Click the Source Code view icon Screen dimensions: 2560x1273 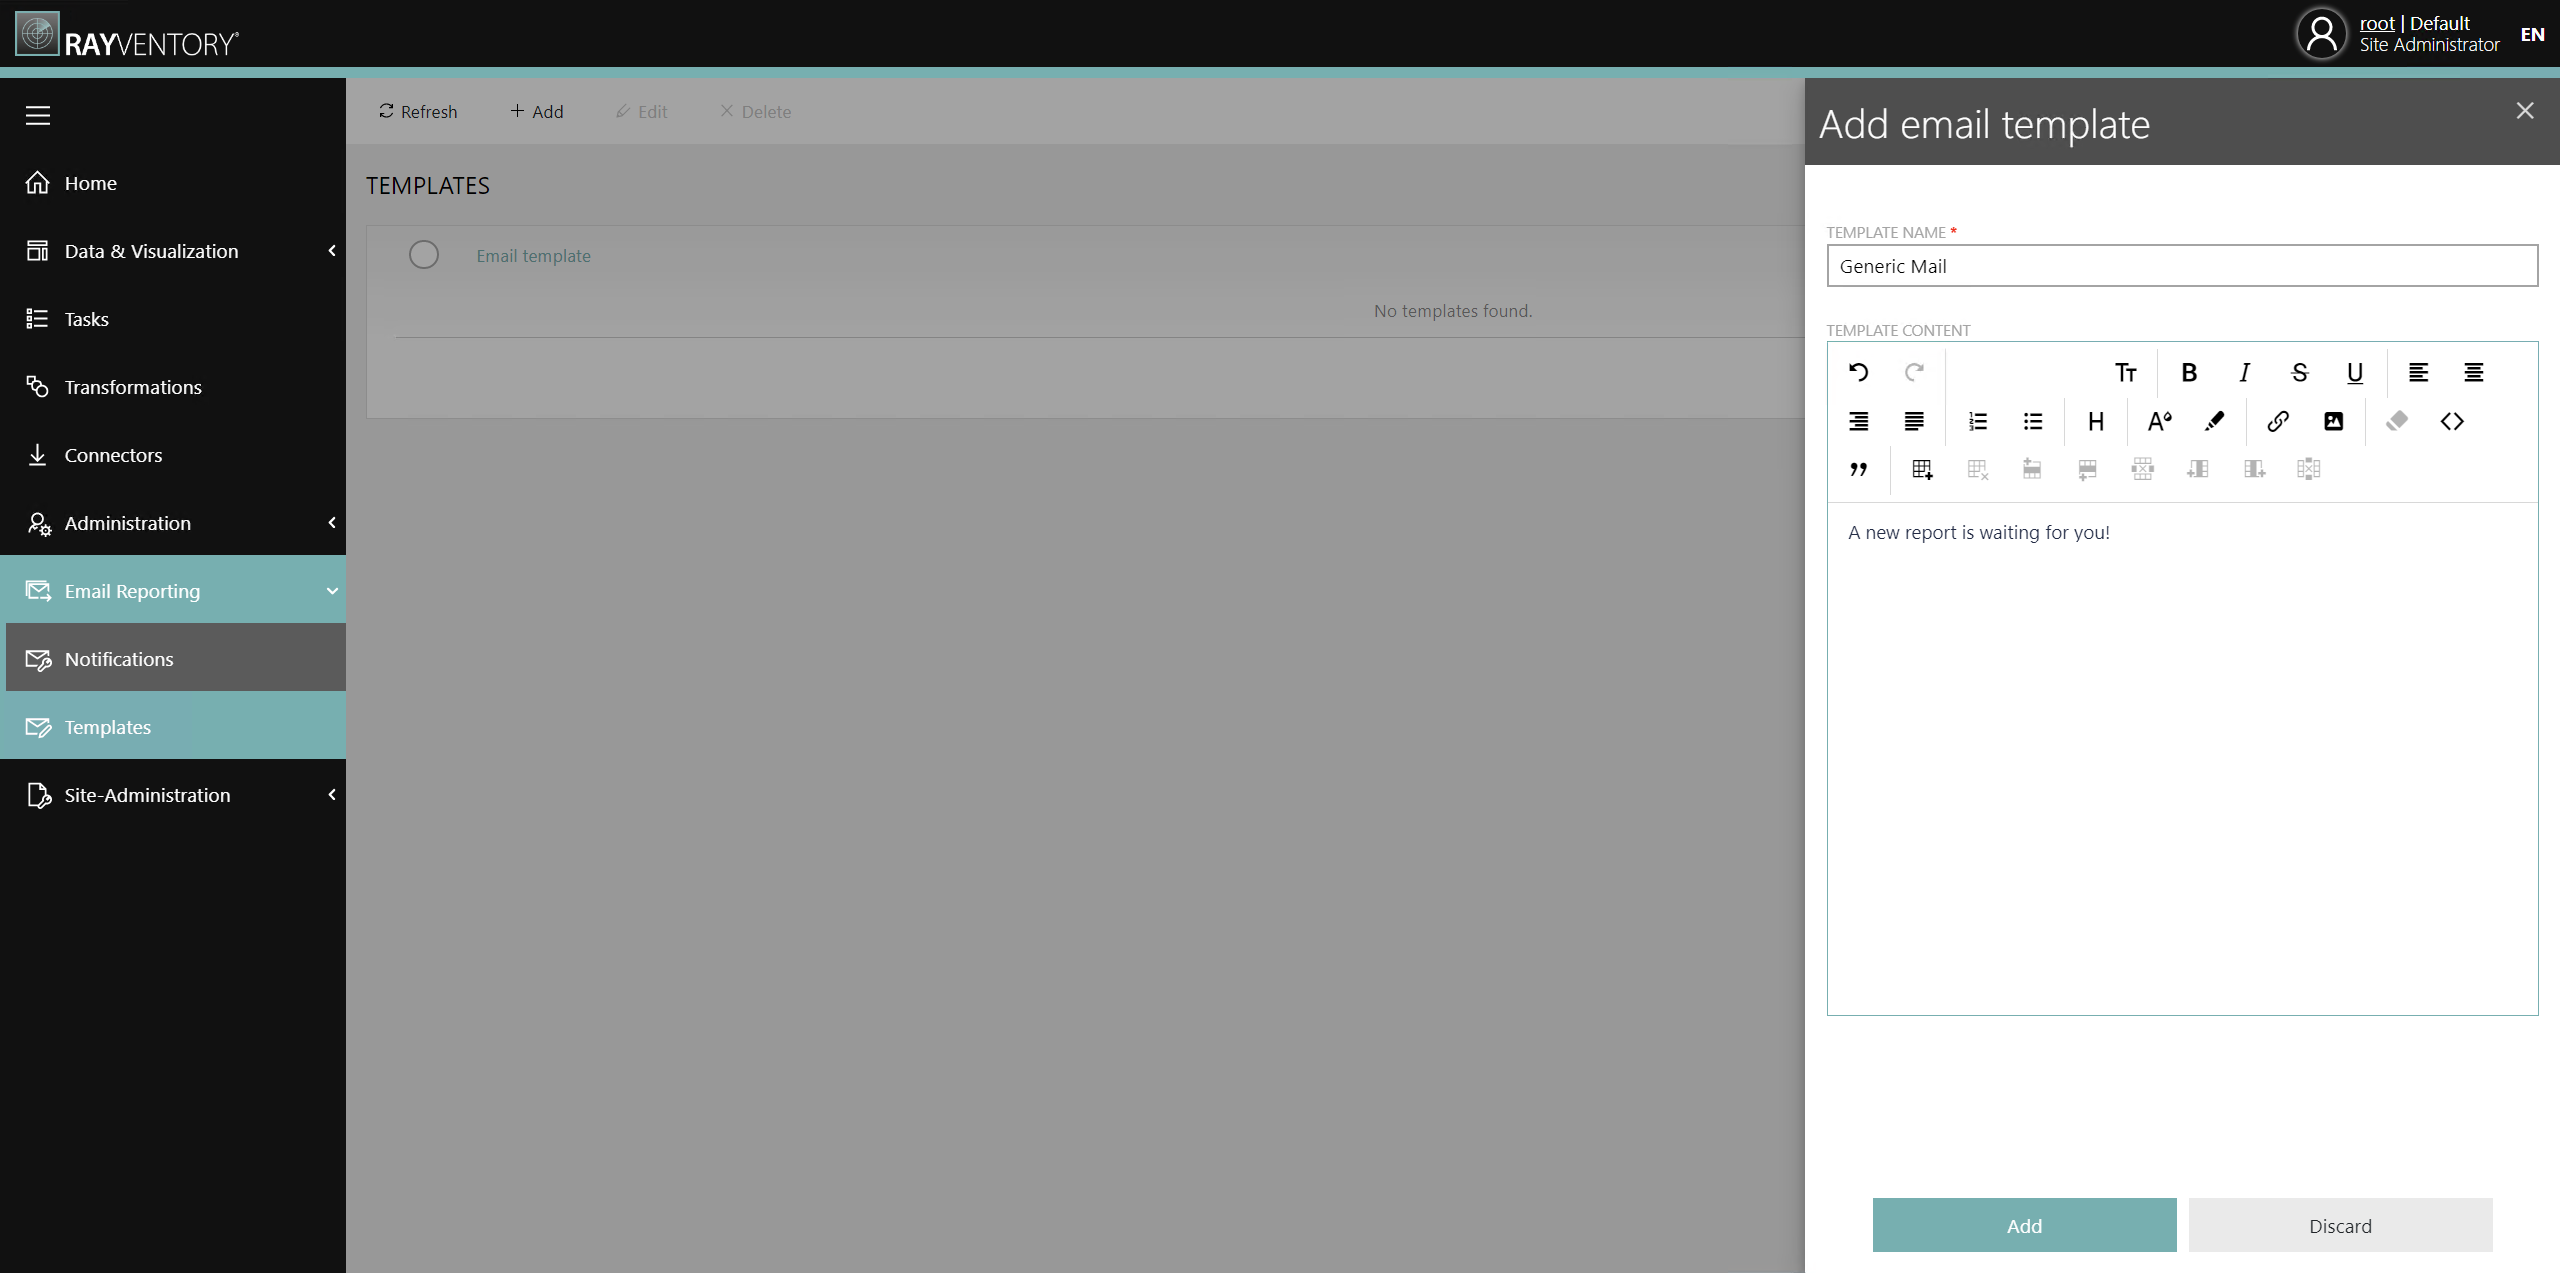coord(2451,421)
